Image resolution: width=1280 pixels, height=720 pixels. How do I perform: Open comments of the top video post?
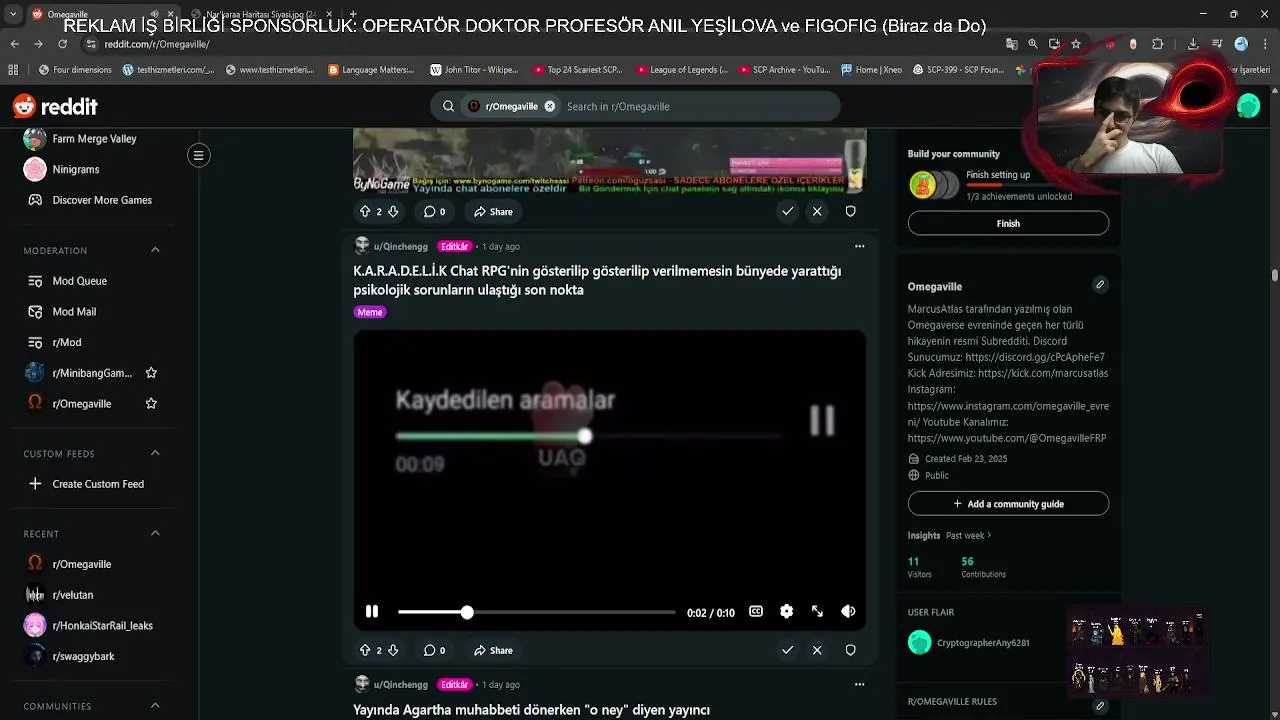coord(434,211)
